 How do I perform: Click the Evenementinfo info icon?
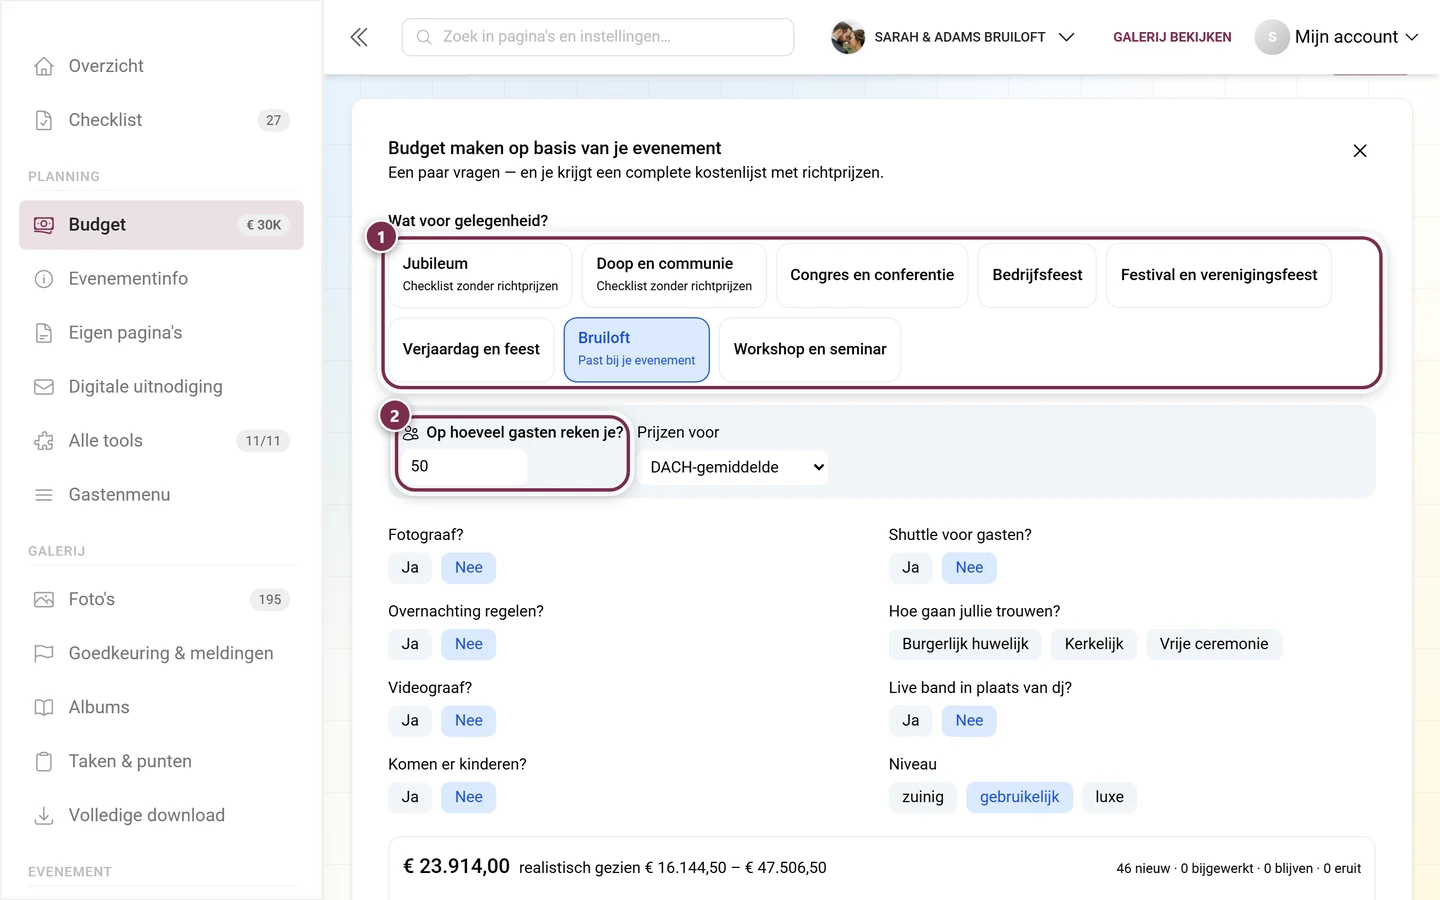coord(44,279)
